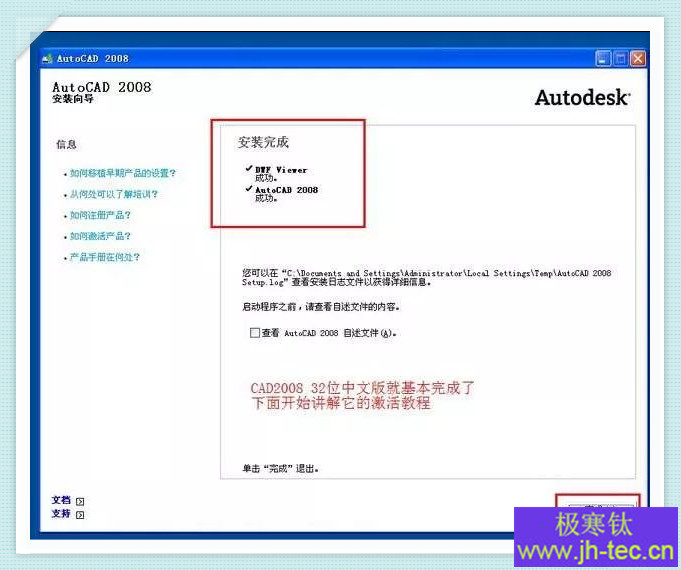Click the AutoCAD 2008 成功 entry
This screenshot has width=681, height=570.
point(282,194)
